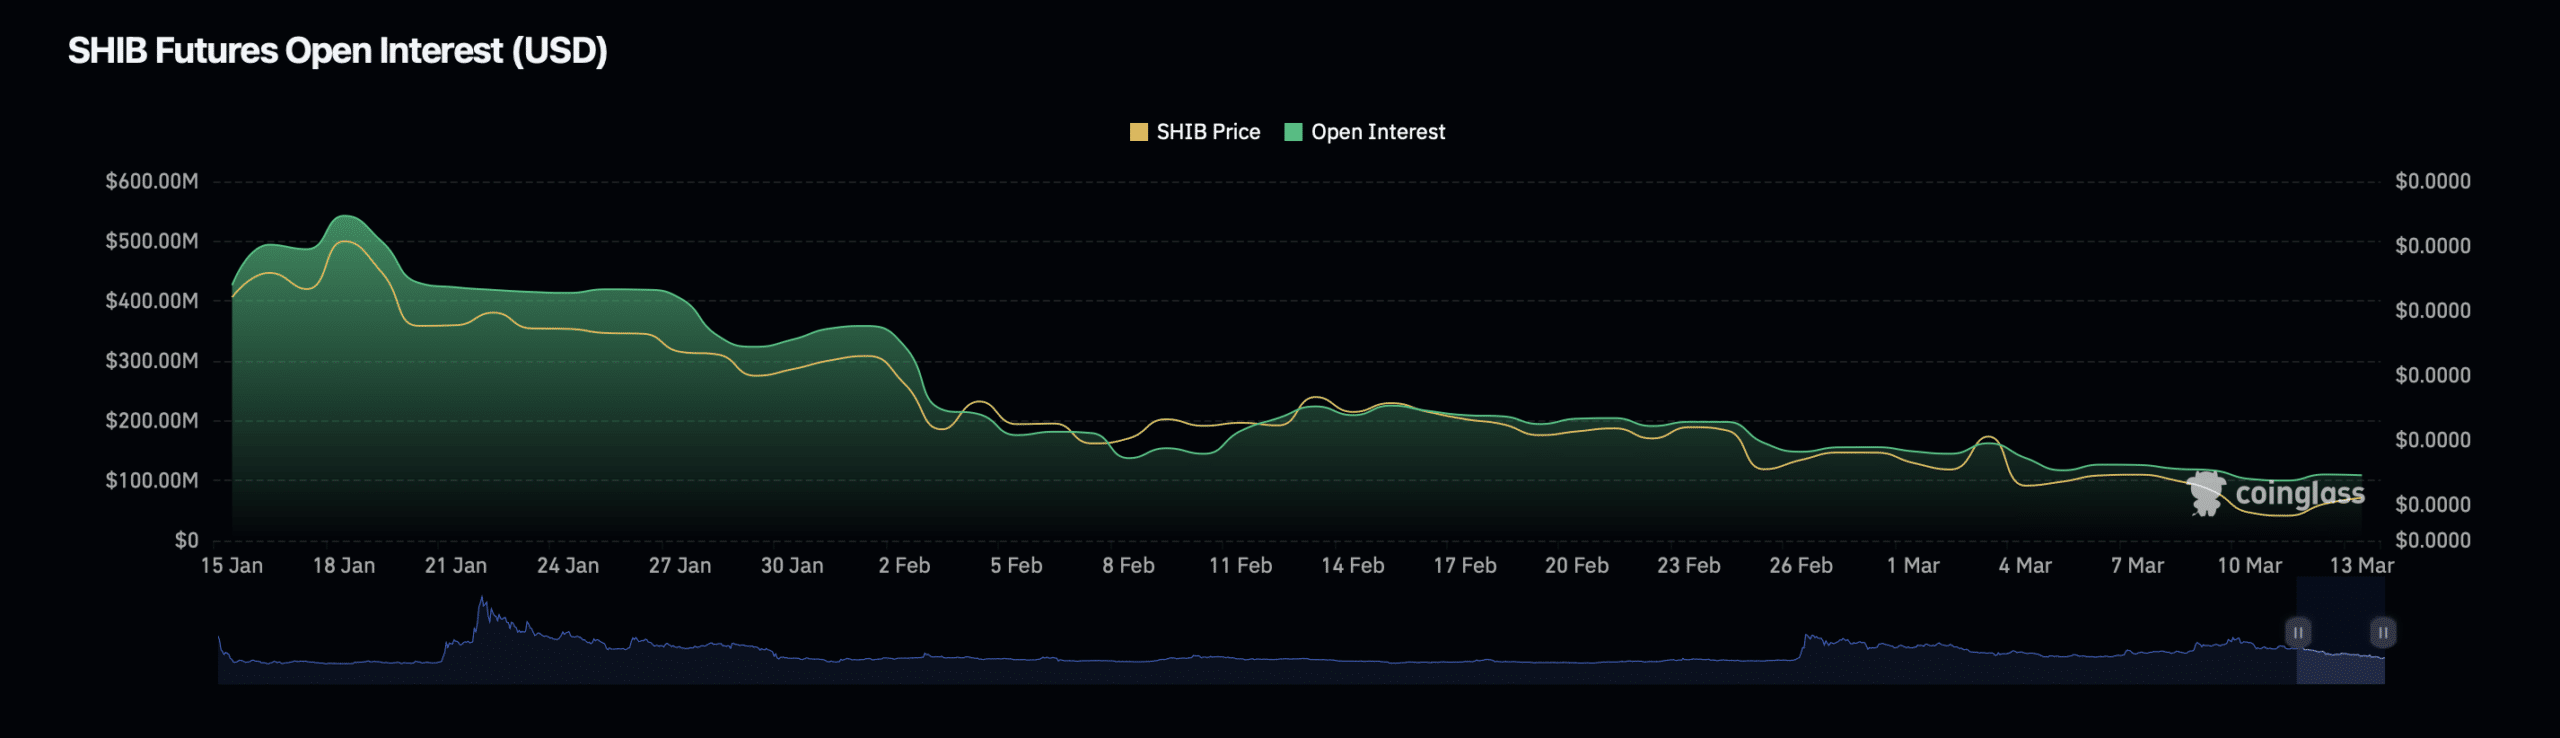The image size is (2560, 738).
Task: Click the 27 Jan date label
Action: pos(680,565)
